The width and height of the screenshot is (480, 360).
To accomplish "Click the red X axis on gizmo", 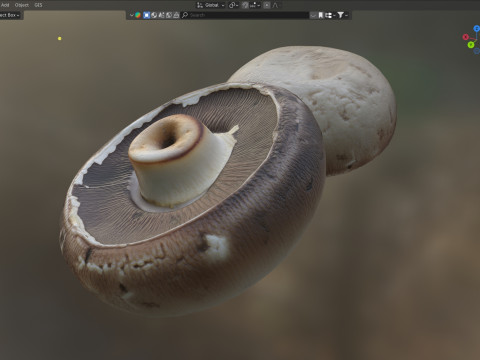I will point(466,37).
